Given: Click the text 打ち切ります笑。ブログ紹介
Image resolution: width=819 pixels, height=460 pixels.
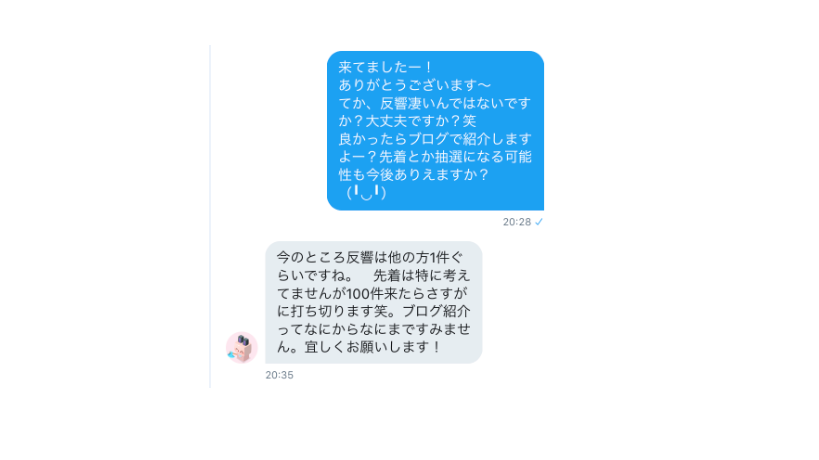Looking at the screenshot, I should (380, 311).
